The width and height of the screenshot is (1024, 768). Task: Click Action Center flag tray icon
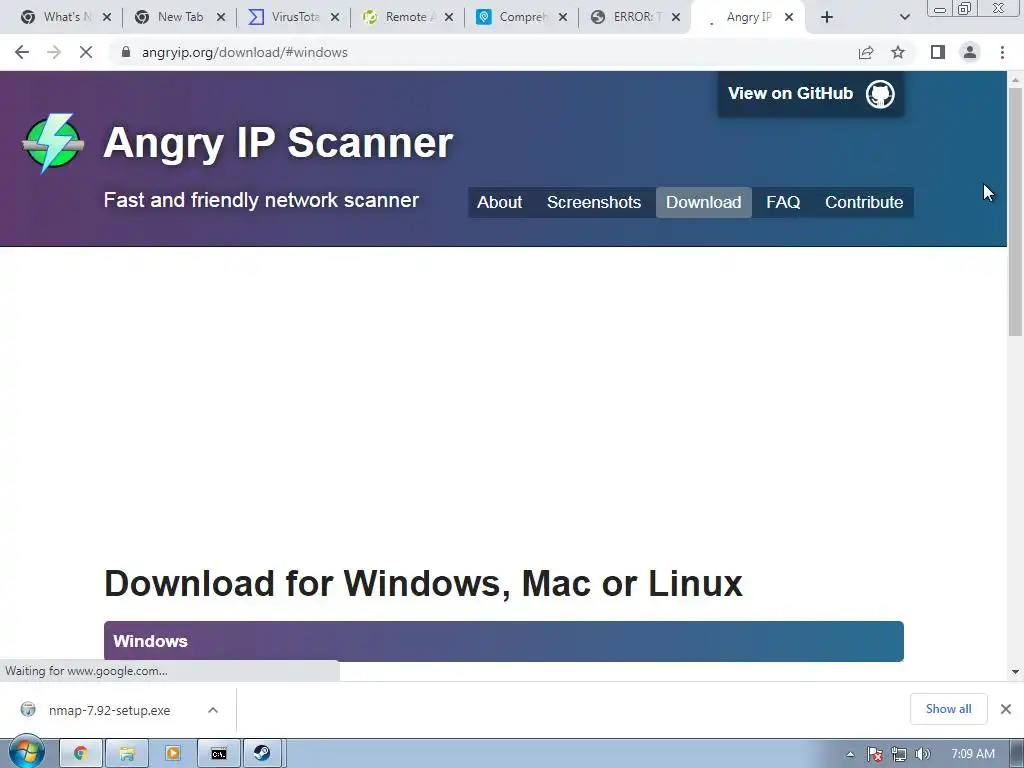875,754
